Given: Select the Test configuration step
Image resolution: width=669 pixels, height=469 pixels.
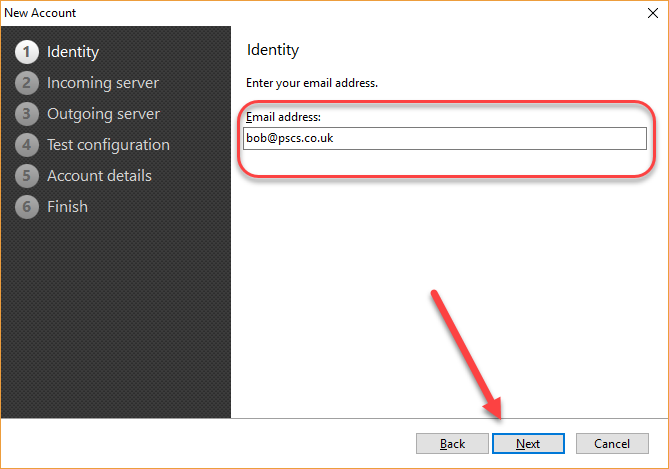Looking at the screenshot, I should (x=108, y=145).
